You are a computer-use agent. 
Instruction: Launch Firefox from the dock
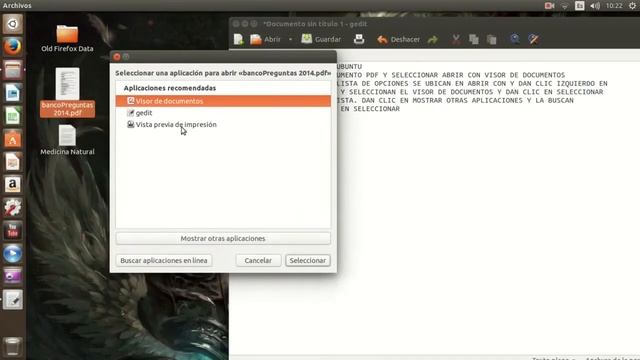(x=13, y=47)
